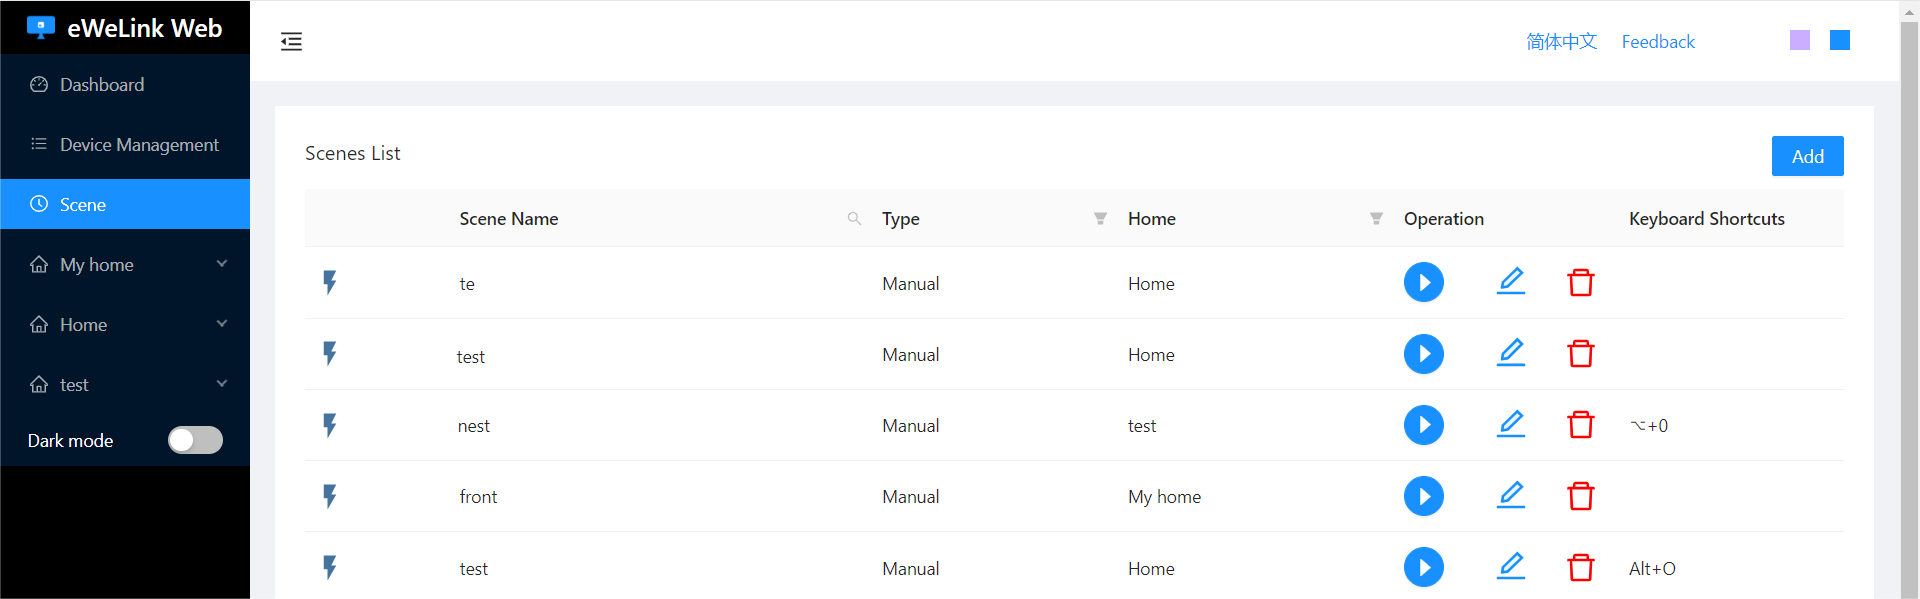1920x599 pixels.
Task: Select the purple theme color swatch
Action: click(1799, 40)
